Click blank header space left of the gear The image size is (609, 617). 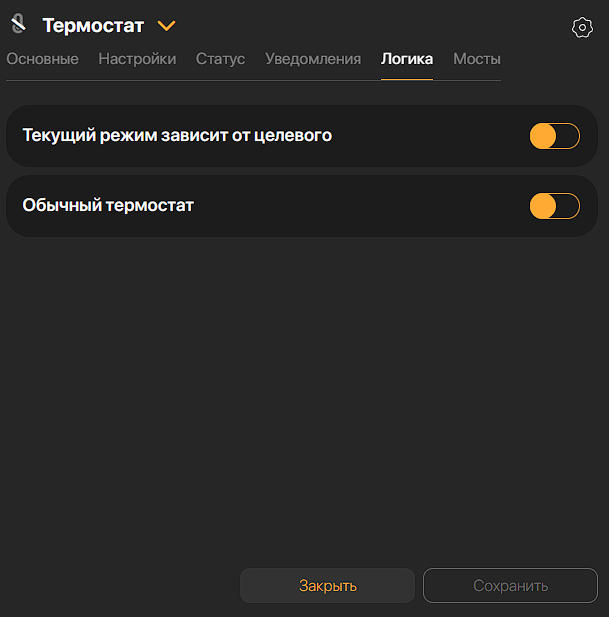pyautogui.click(x=380, y=26)
